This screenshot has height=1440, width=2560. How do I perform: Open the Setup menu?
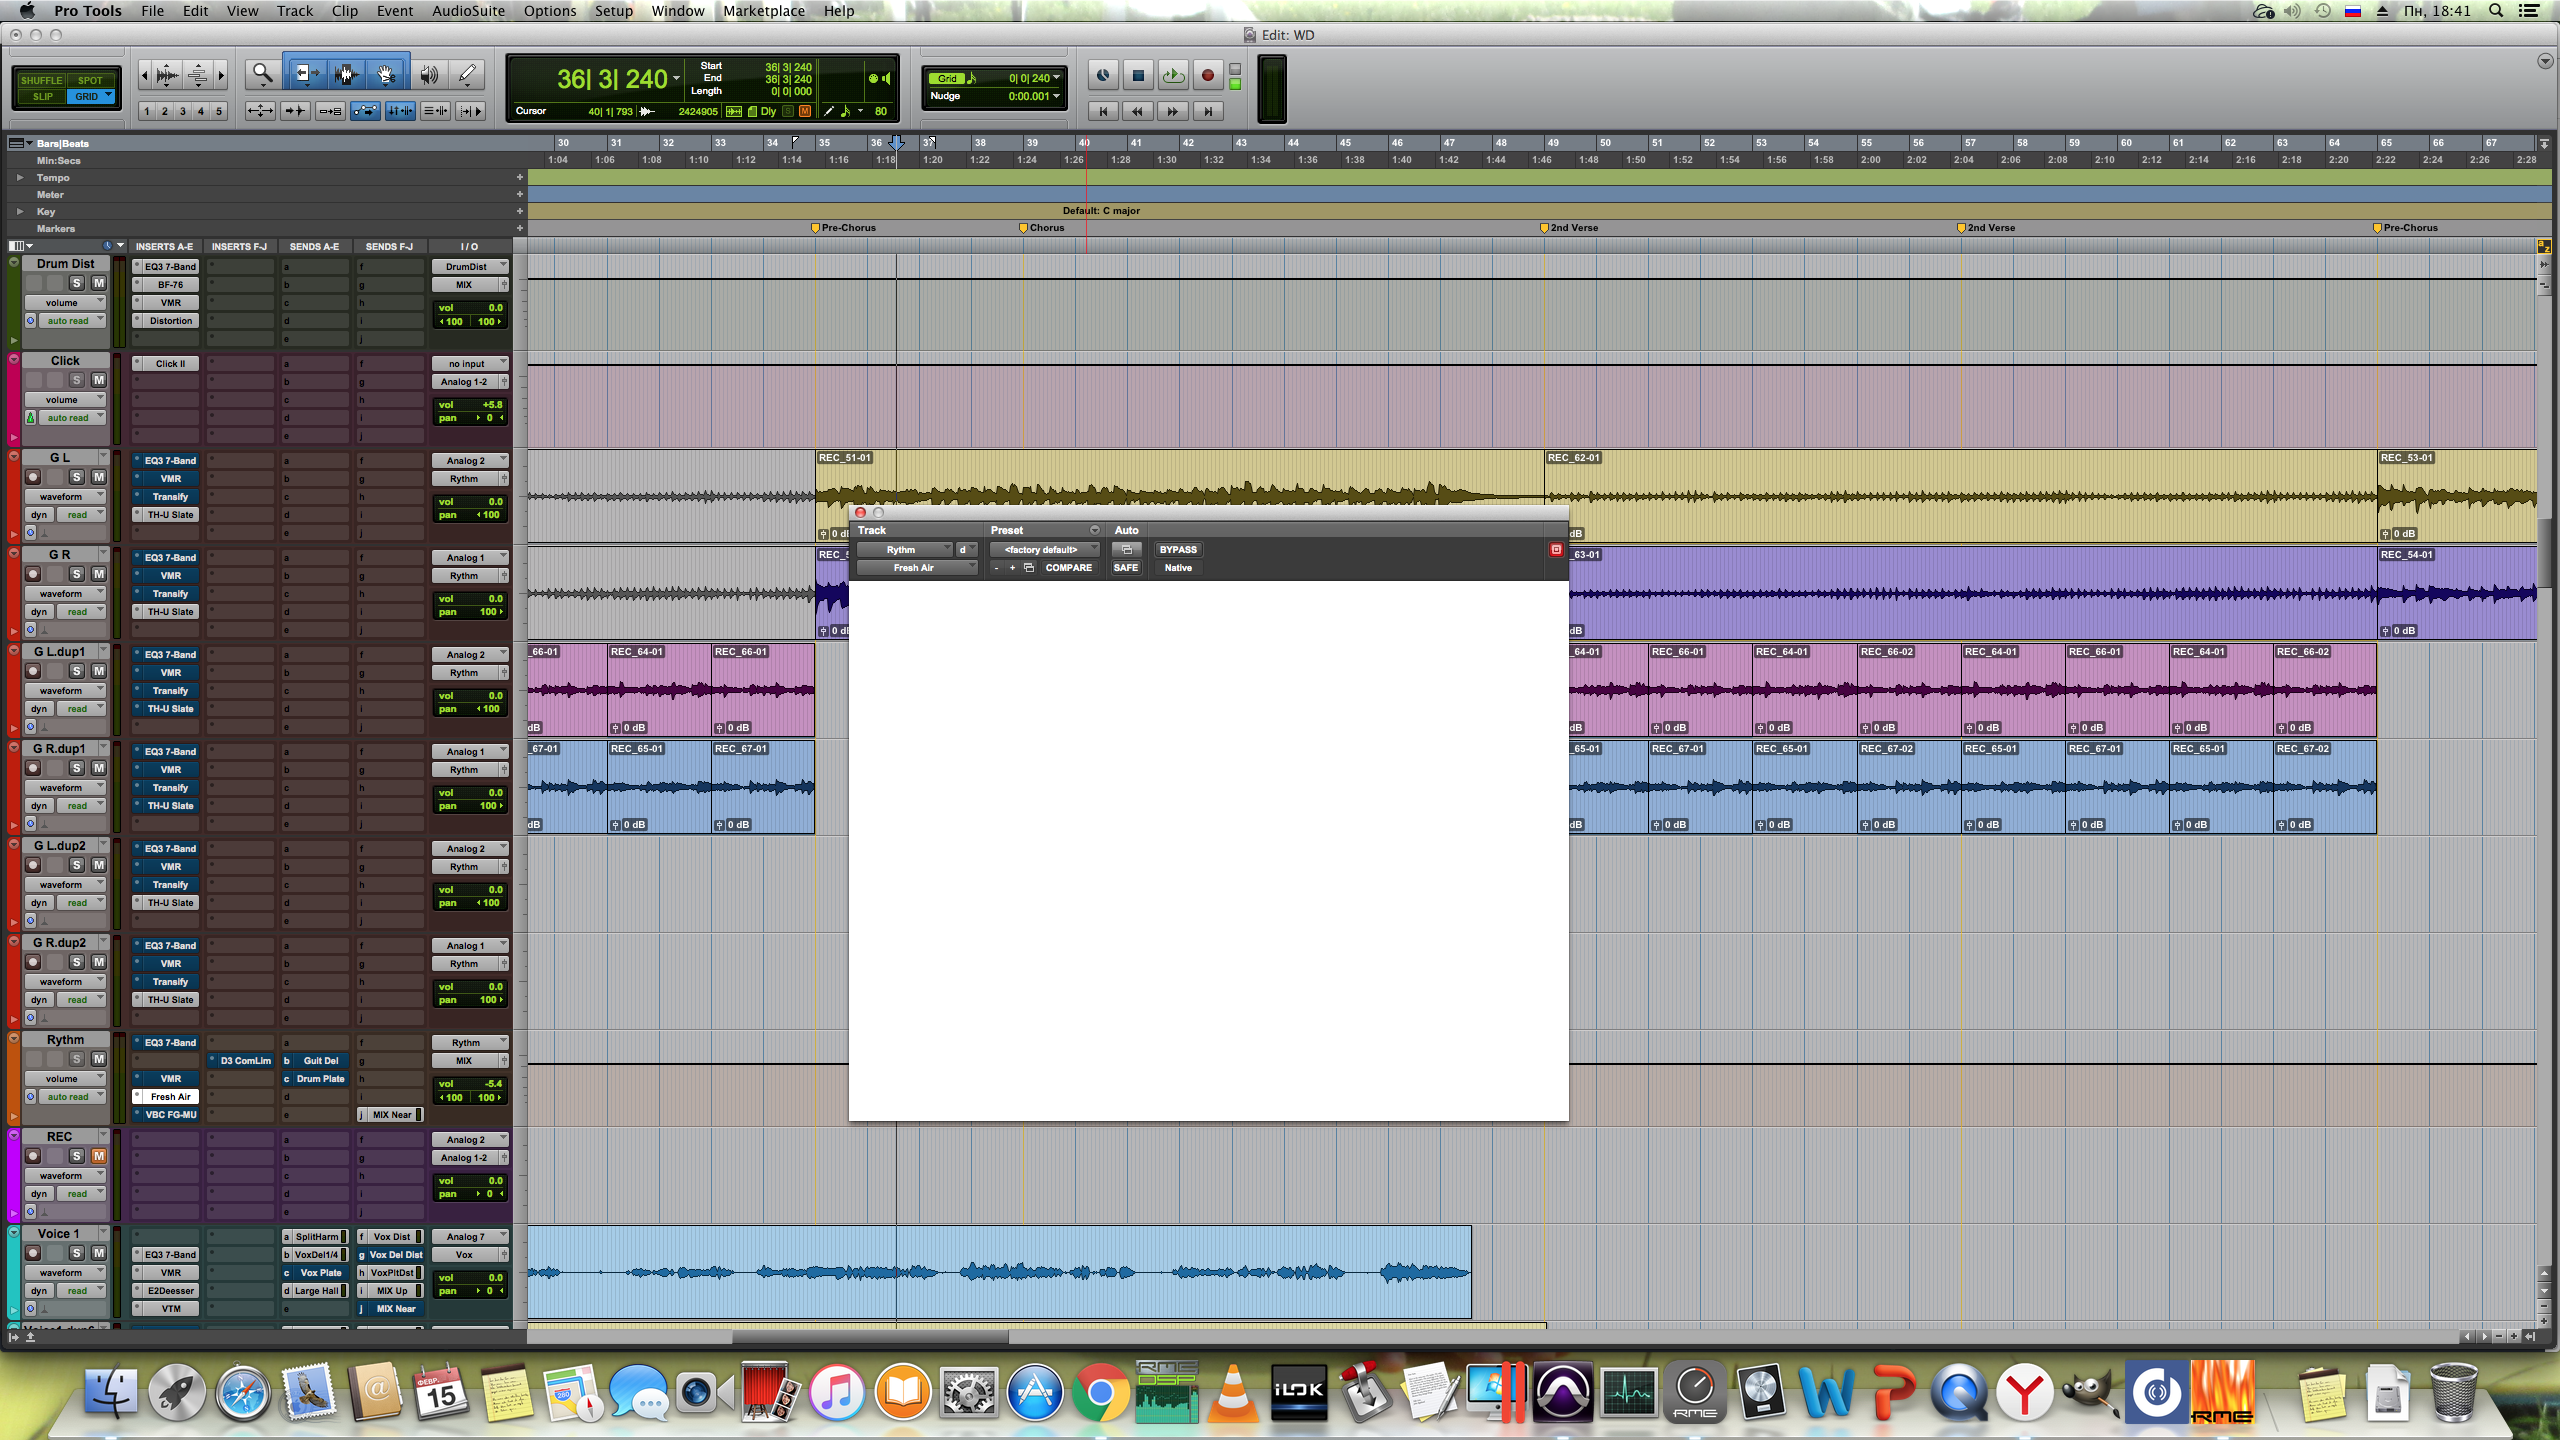coord(613,11)
